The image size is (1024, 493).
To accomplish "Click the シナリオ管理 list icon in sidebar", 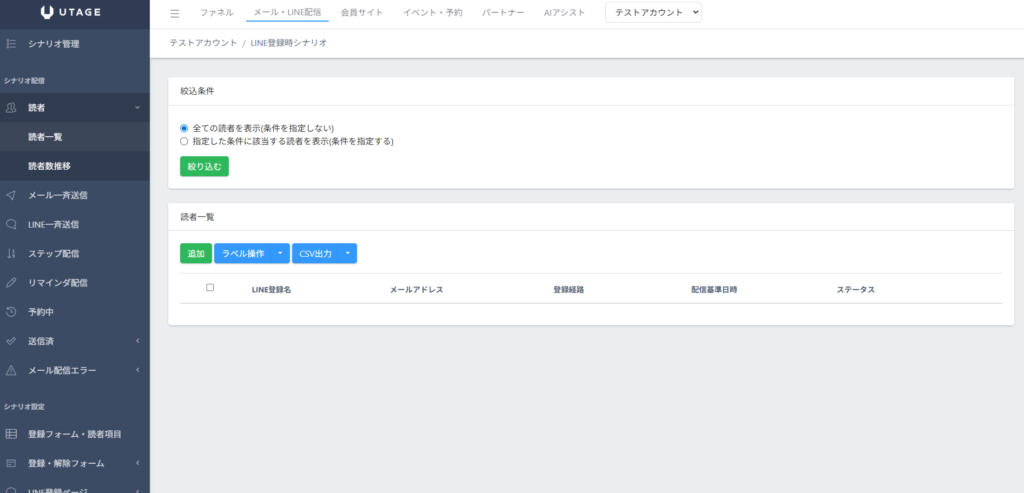I will coord(11,44).
